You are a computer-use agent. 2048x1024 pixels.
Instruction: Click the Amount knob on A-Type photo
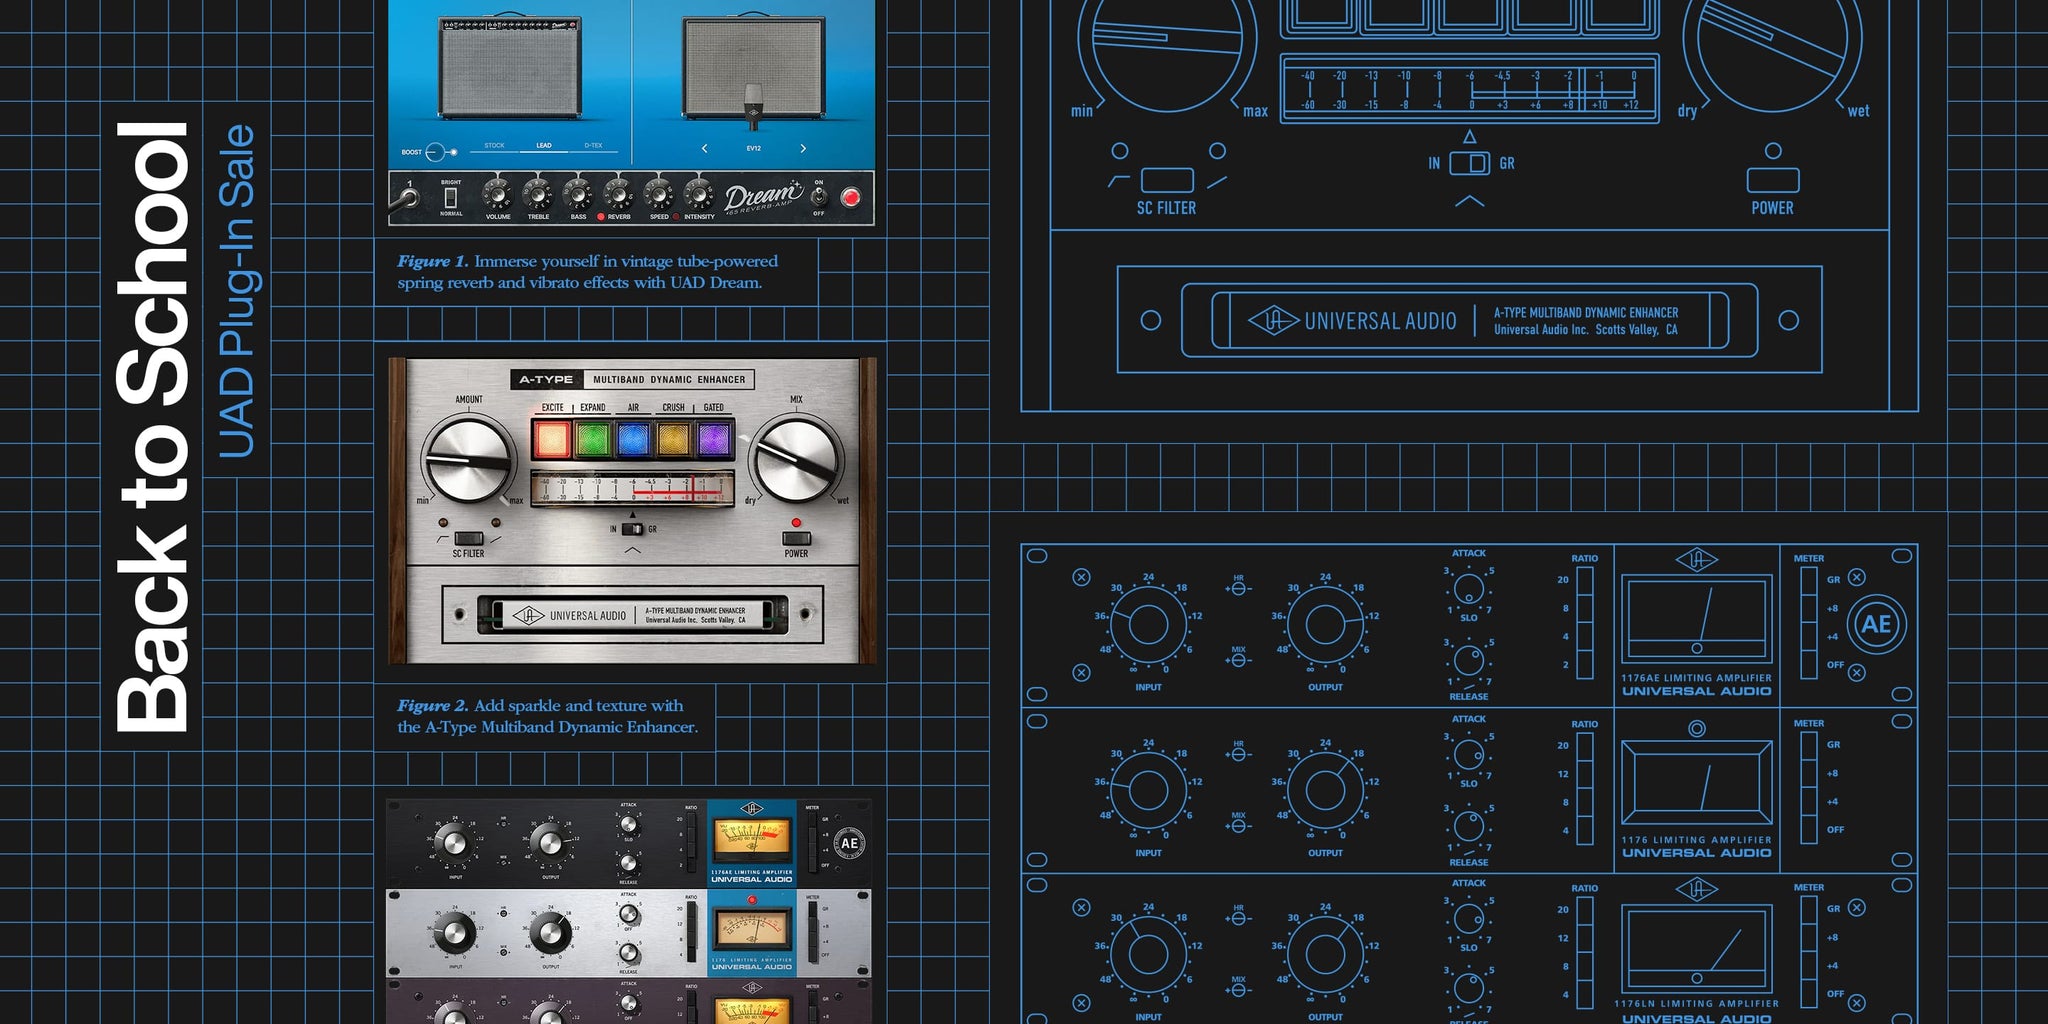467,460
